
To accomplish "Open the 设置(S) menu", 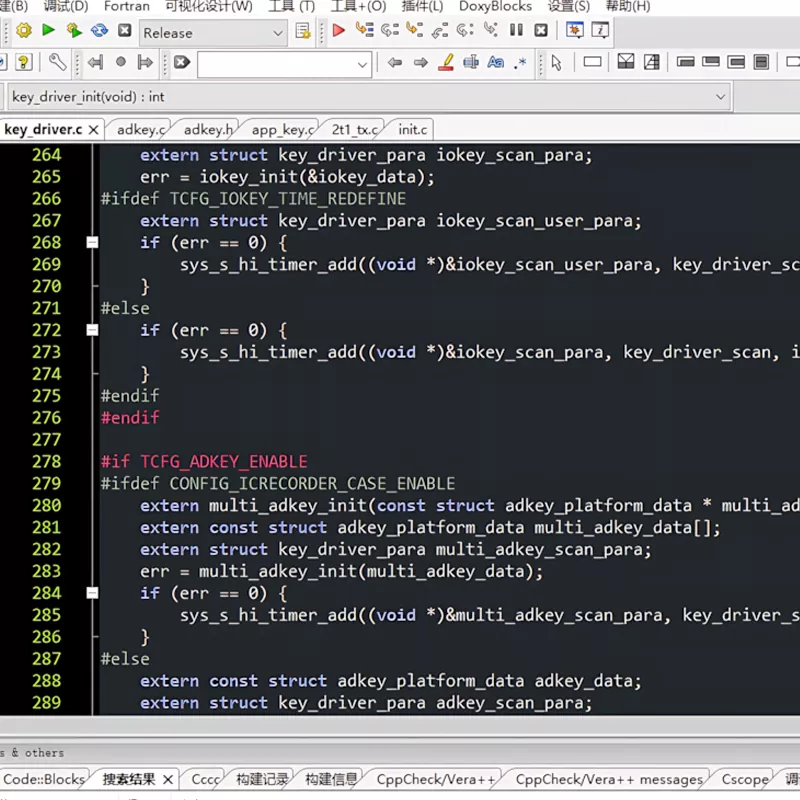I will click(568, 6).
